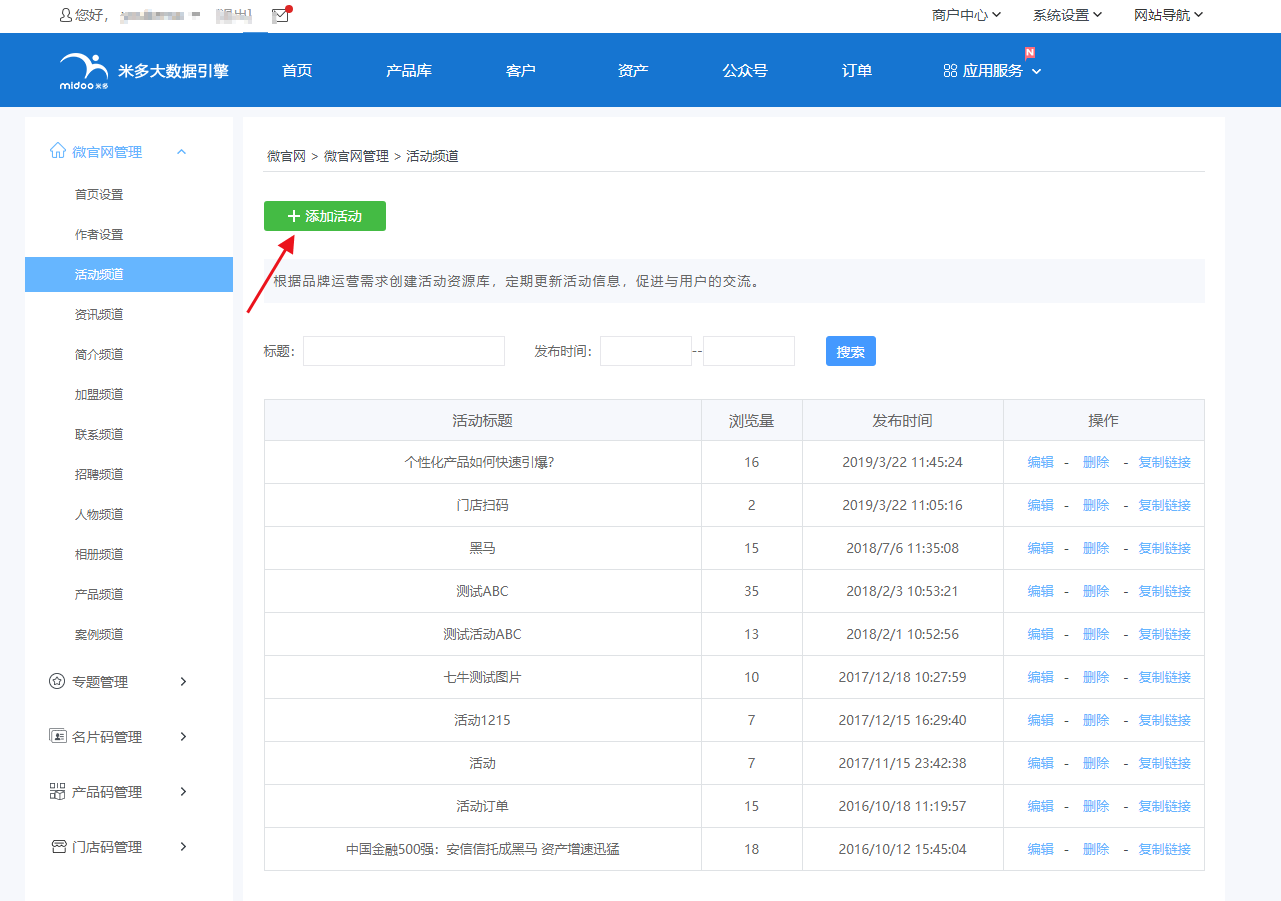The height and width of the screenshot is (901, 1281).
Task: Click the 微官网 breadcrumb link
Action: [286, 156]
